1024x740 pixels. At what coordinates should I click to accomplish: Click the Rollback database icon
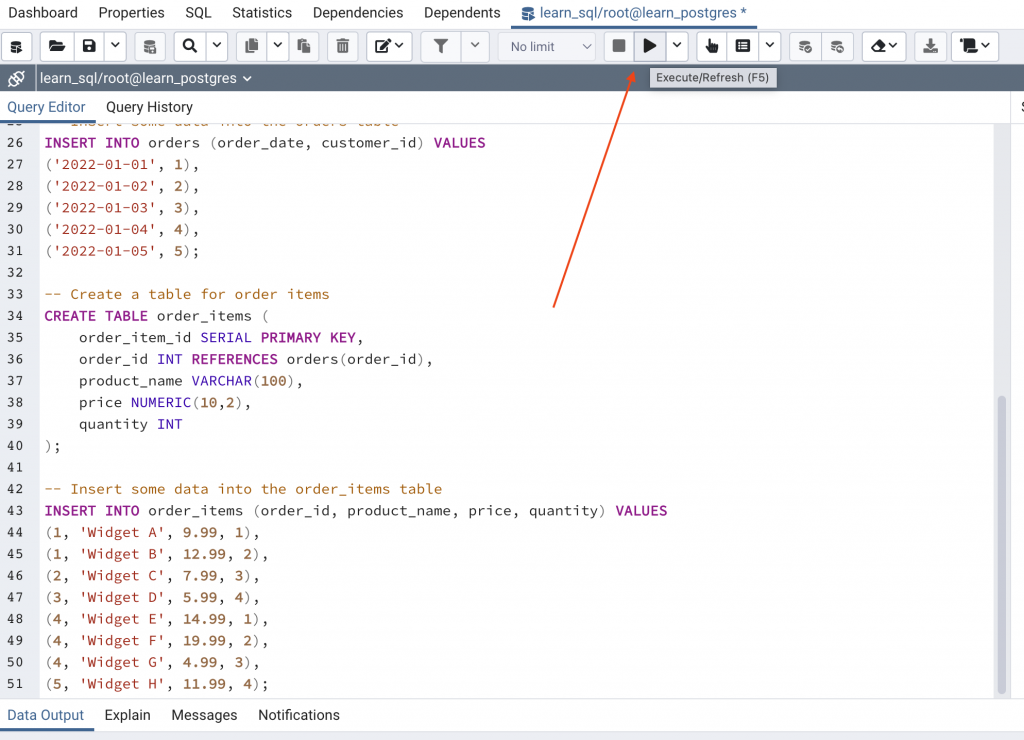pos(837,46)
